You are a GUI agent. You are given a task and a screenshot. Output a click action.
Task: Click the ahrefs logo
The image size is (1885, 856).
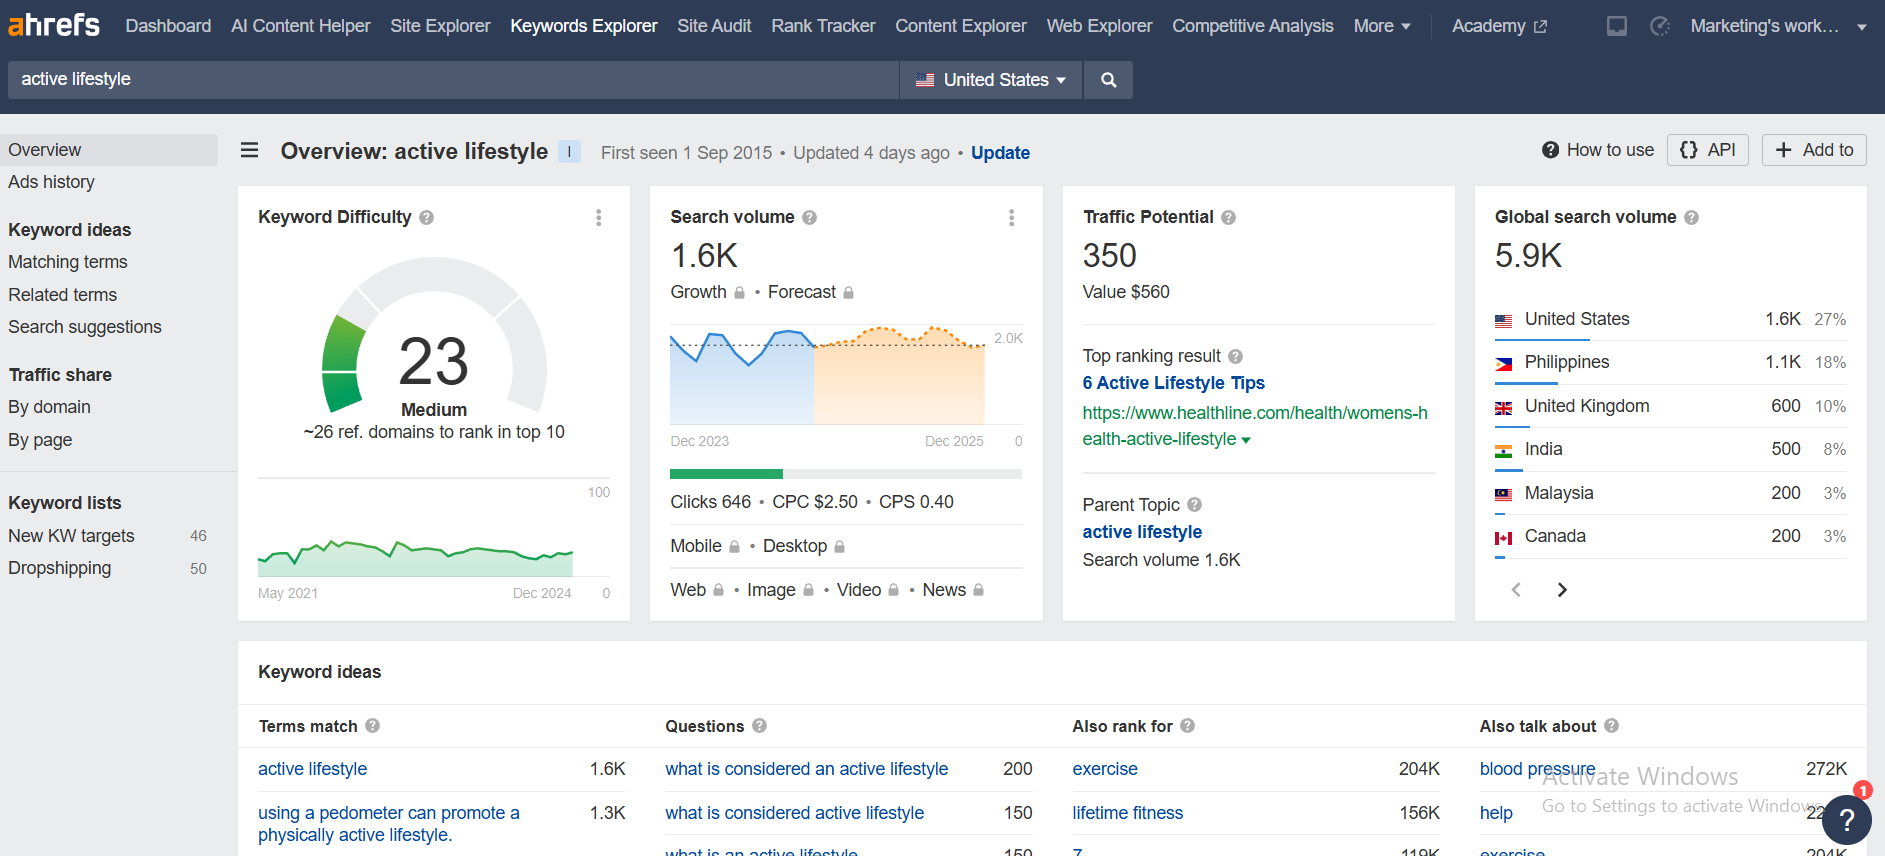pyautogui.click(x=54, y=25)
